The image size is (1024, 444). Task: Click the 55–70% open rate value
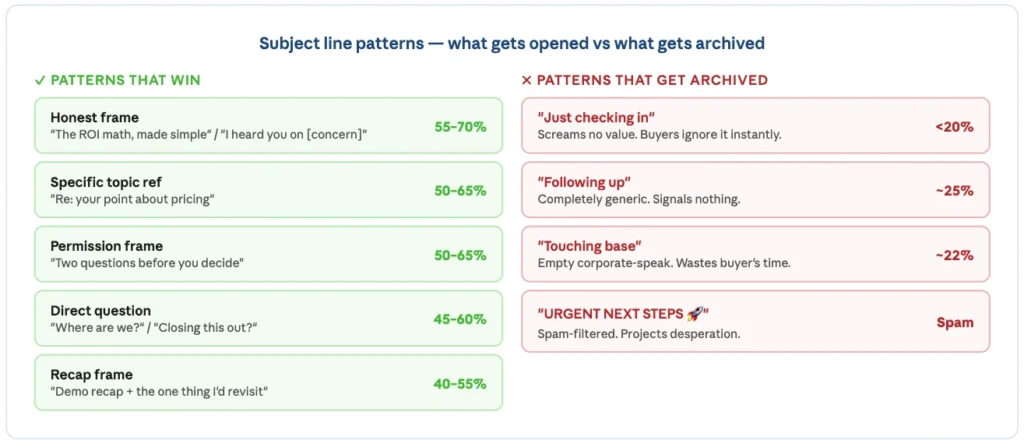pos(460,127)
